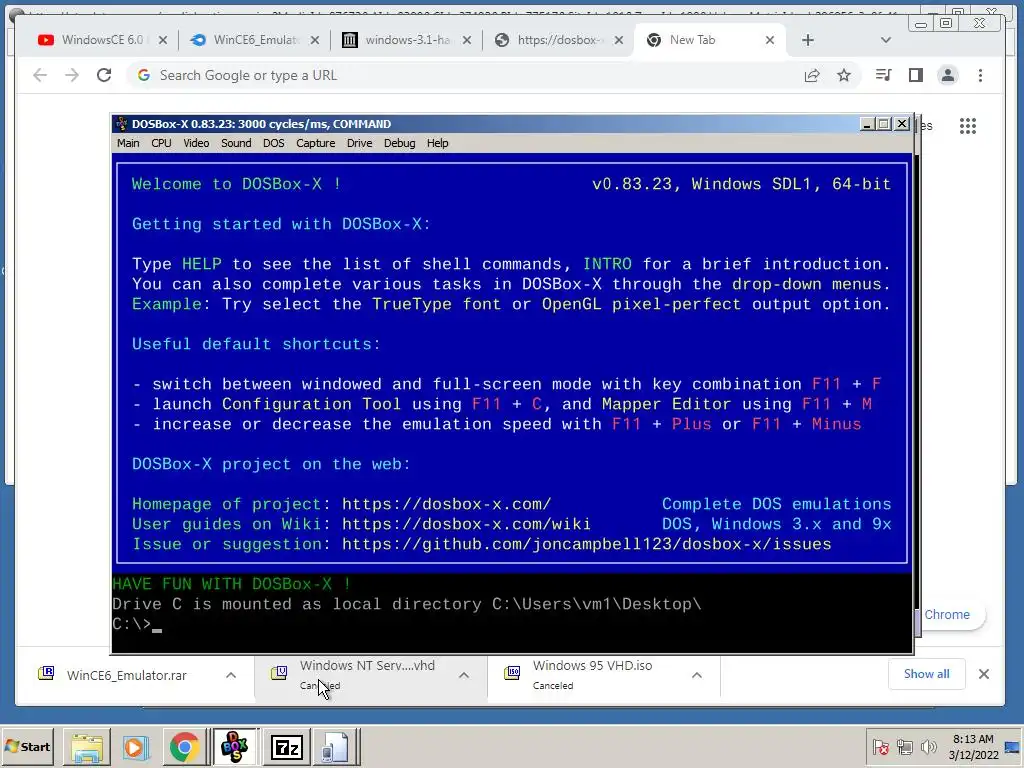Open the CPU menu in DOSBox-X

[161, 143]
